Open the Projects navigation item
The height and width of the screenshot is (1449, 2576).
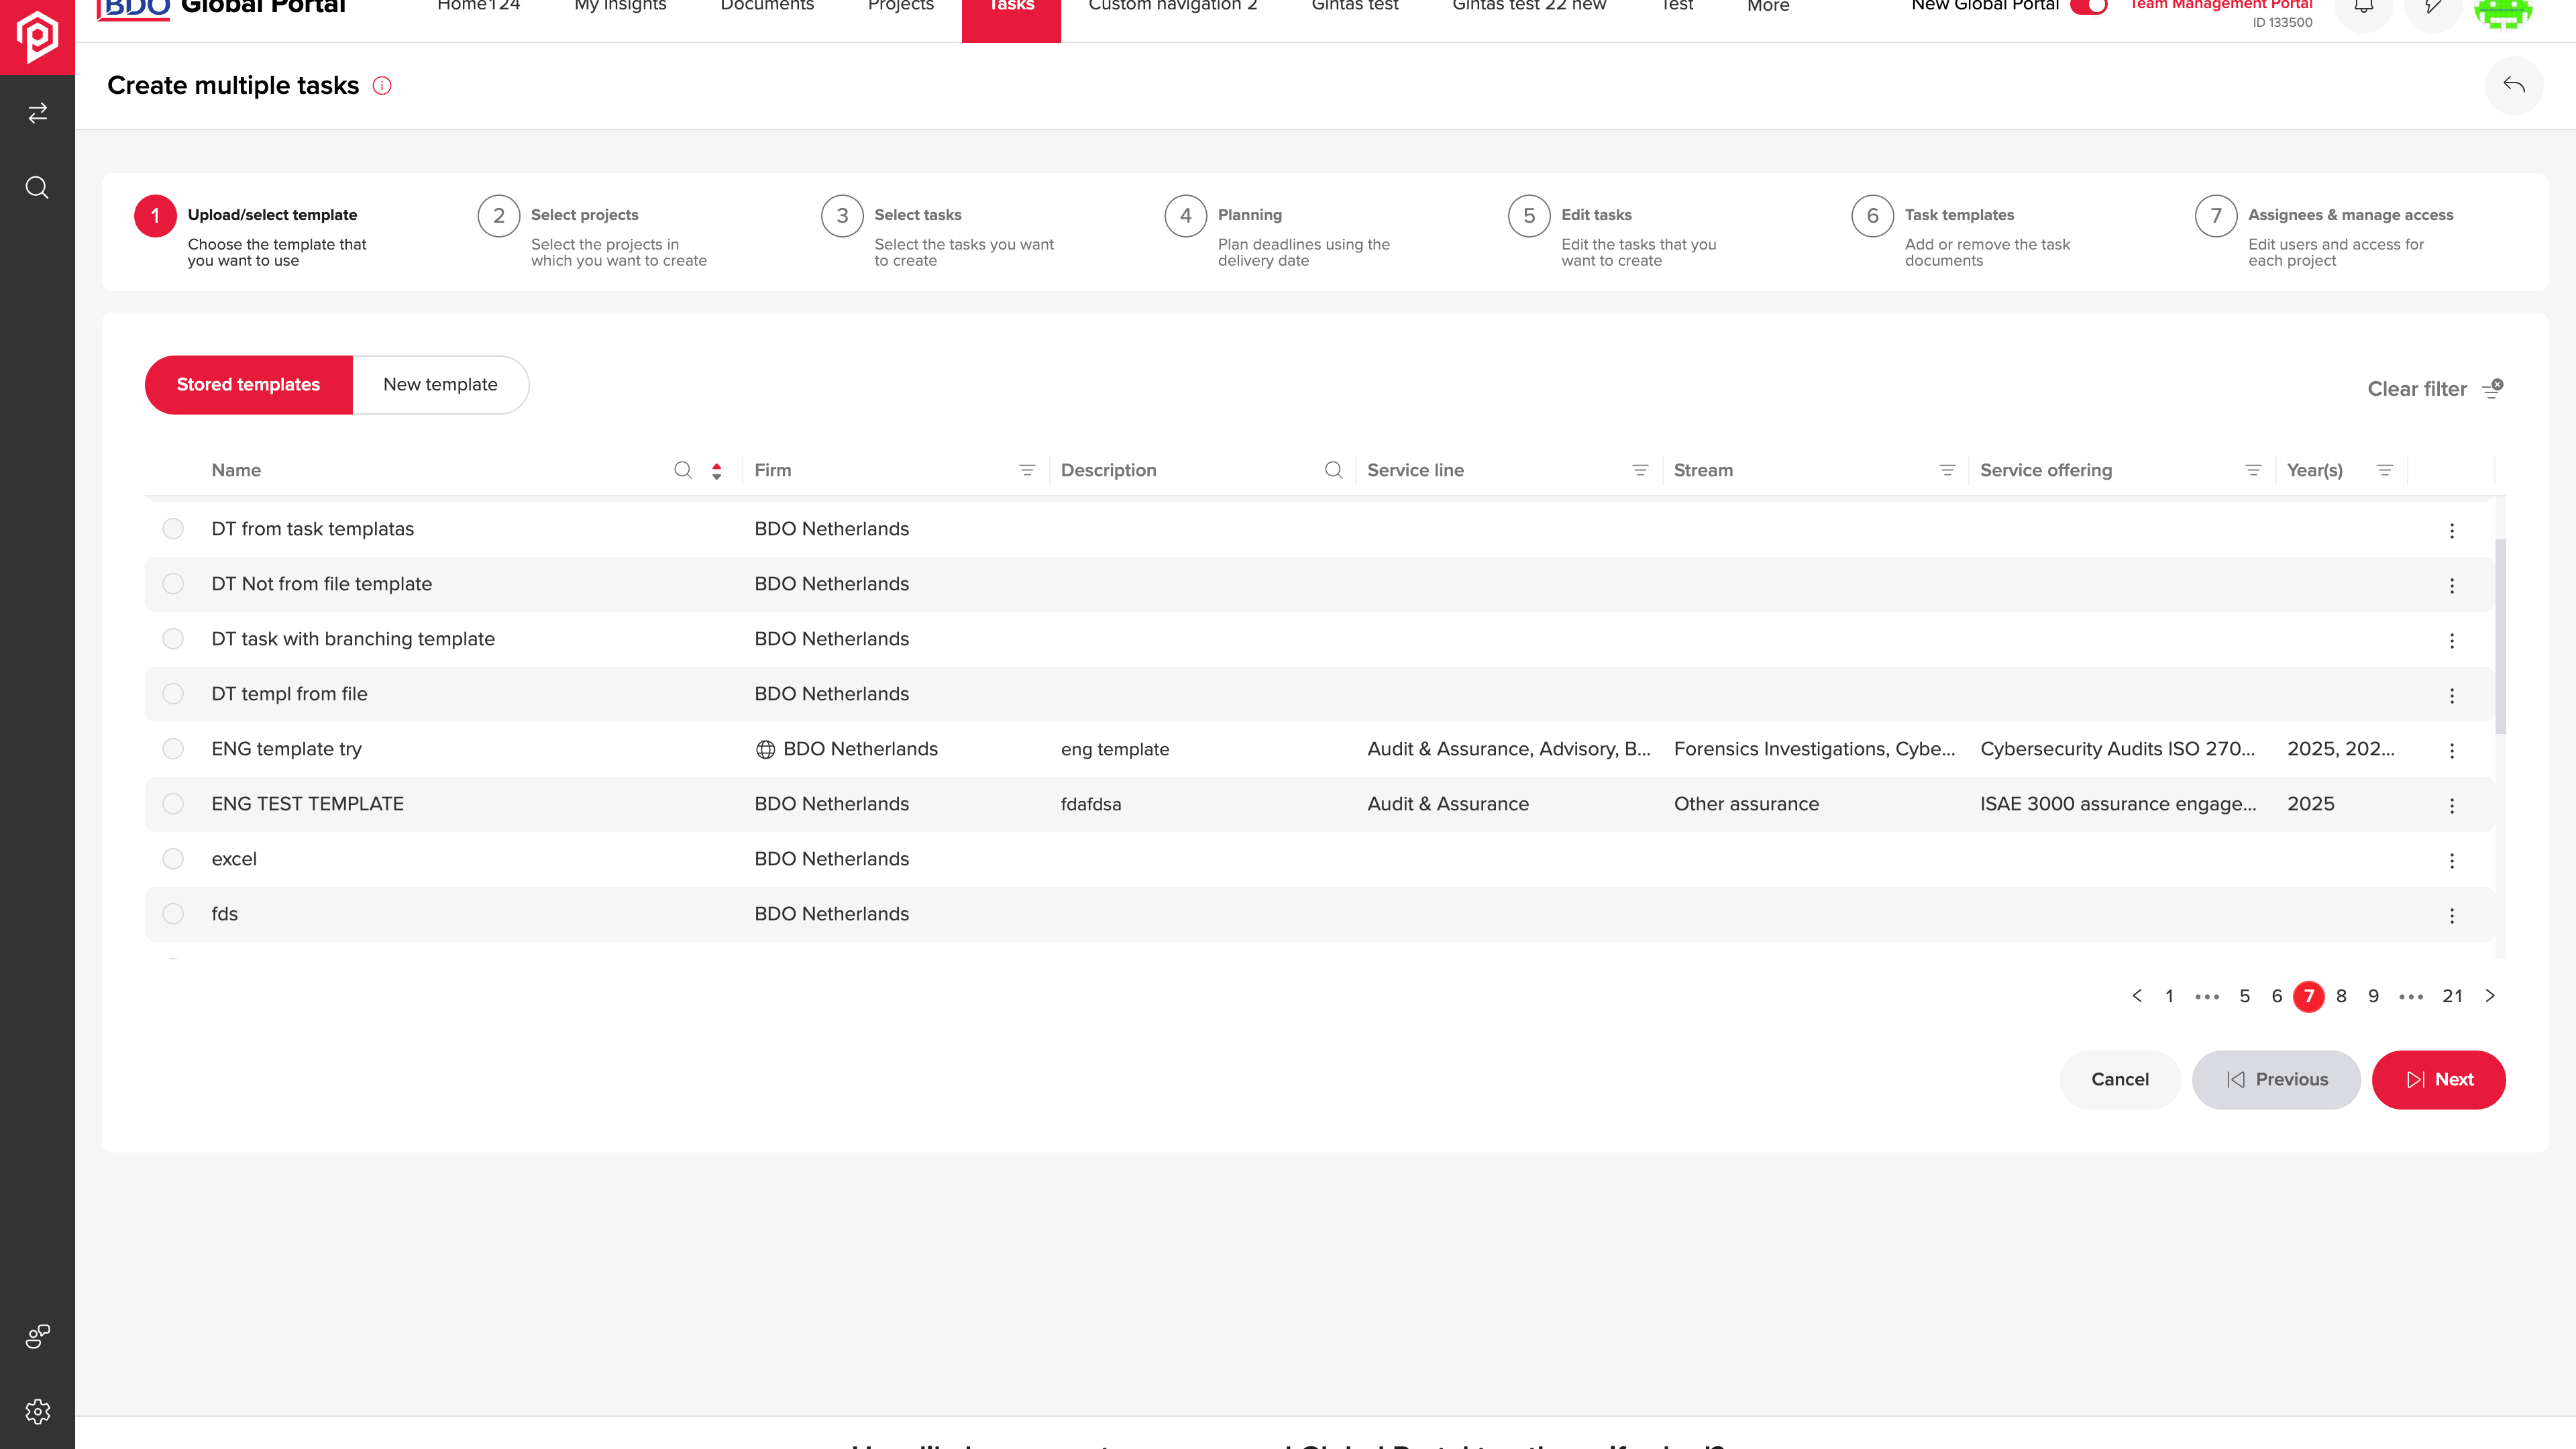(x=900, y=6)
